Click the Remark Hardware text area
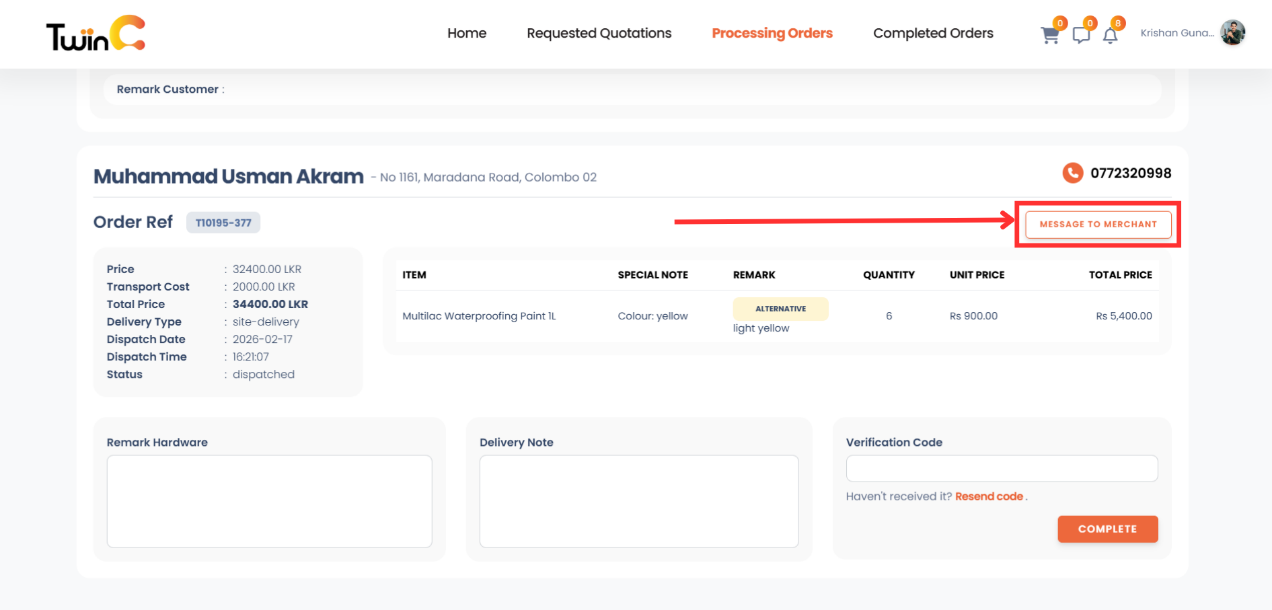1272x610 pixels. pos(269,500)
